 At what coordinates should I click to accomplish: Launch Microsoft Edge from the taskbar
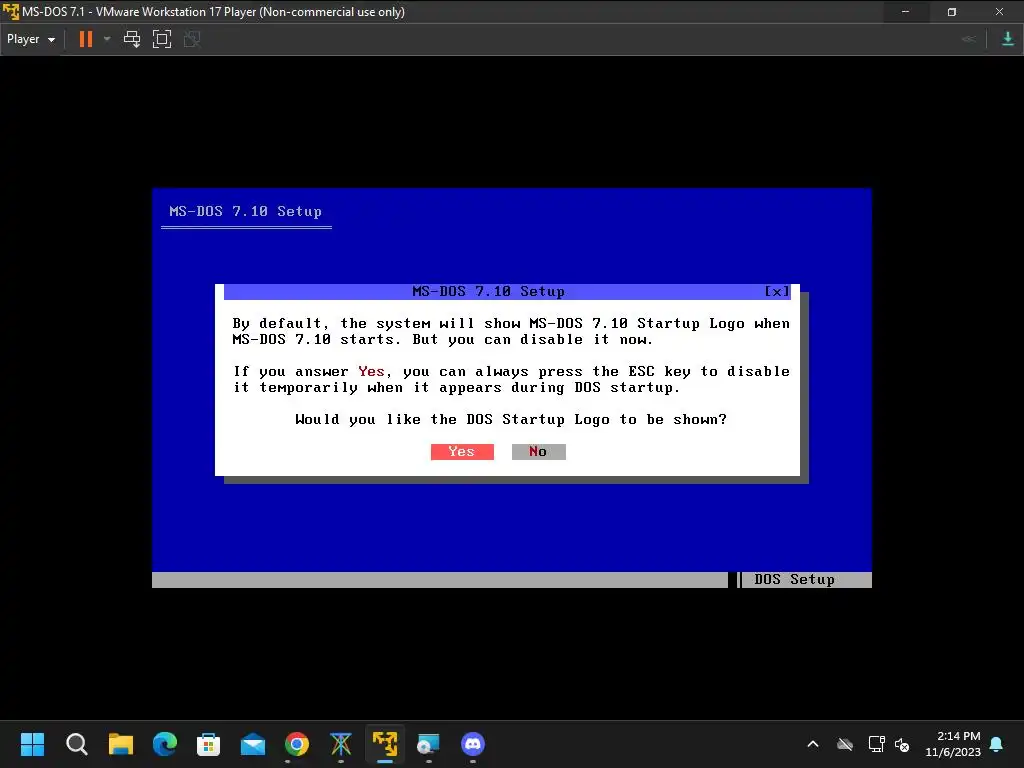pyautogui.click(x=165, y=744)
